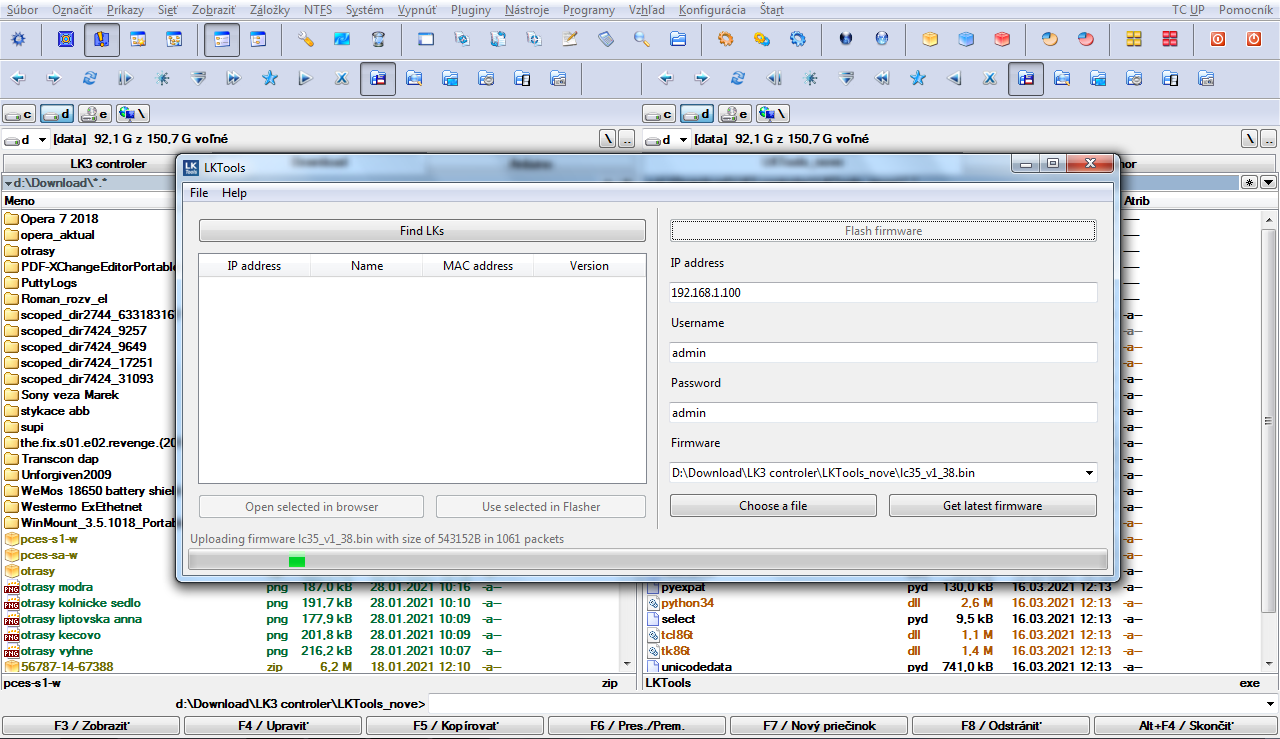Refresh the right panel using its refresh icon

pos(737,78)
